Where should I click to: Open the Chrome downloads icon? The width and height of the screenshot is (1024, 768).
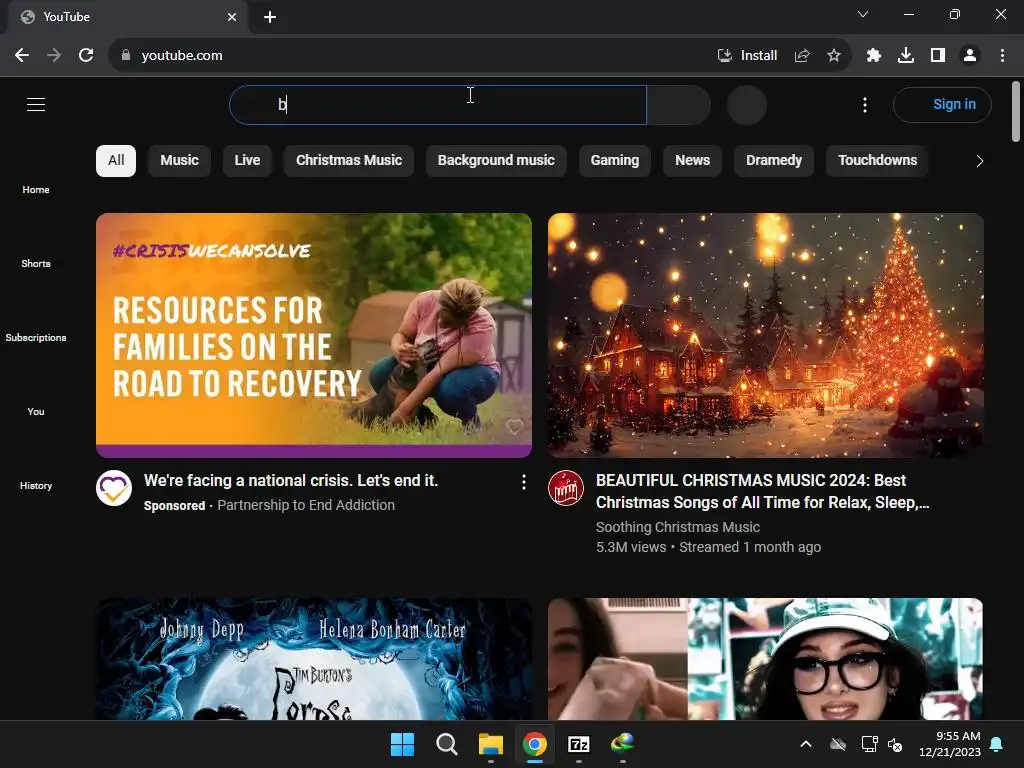coord(906,56)
